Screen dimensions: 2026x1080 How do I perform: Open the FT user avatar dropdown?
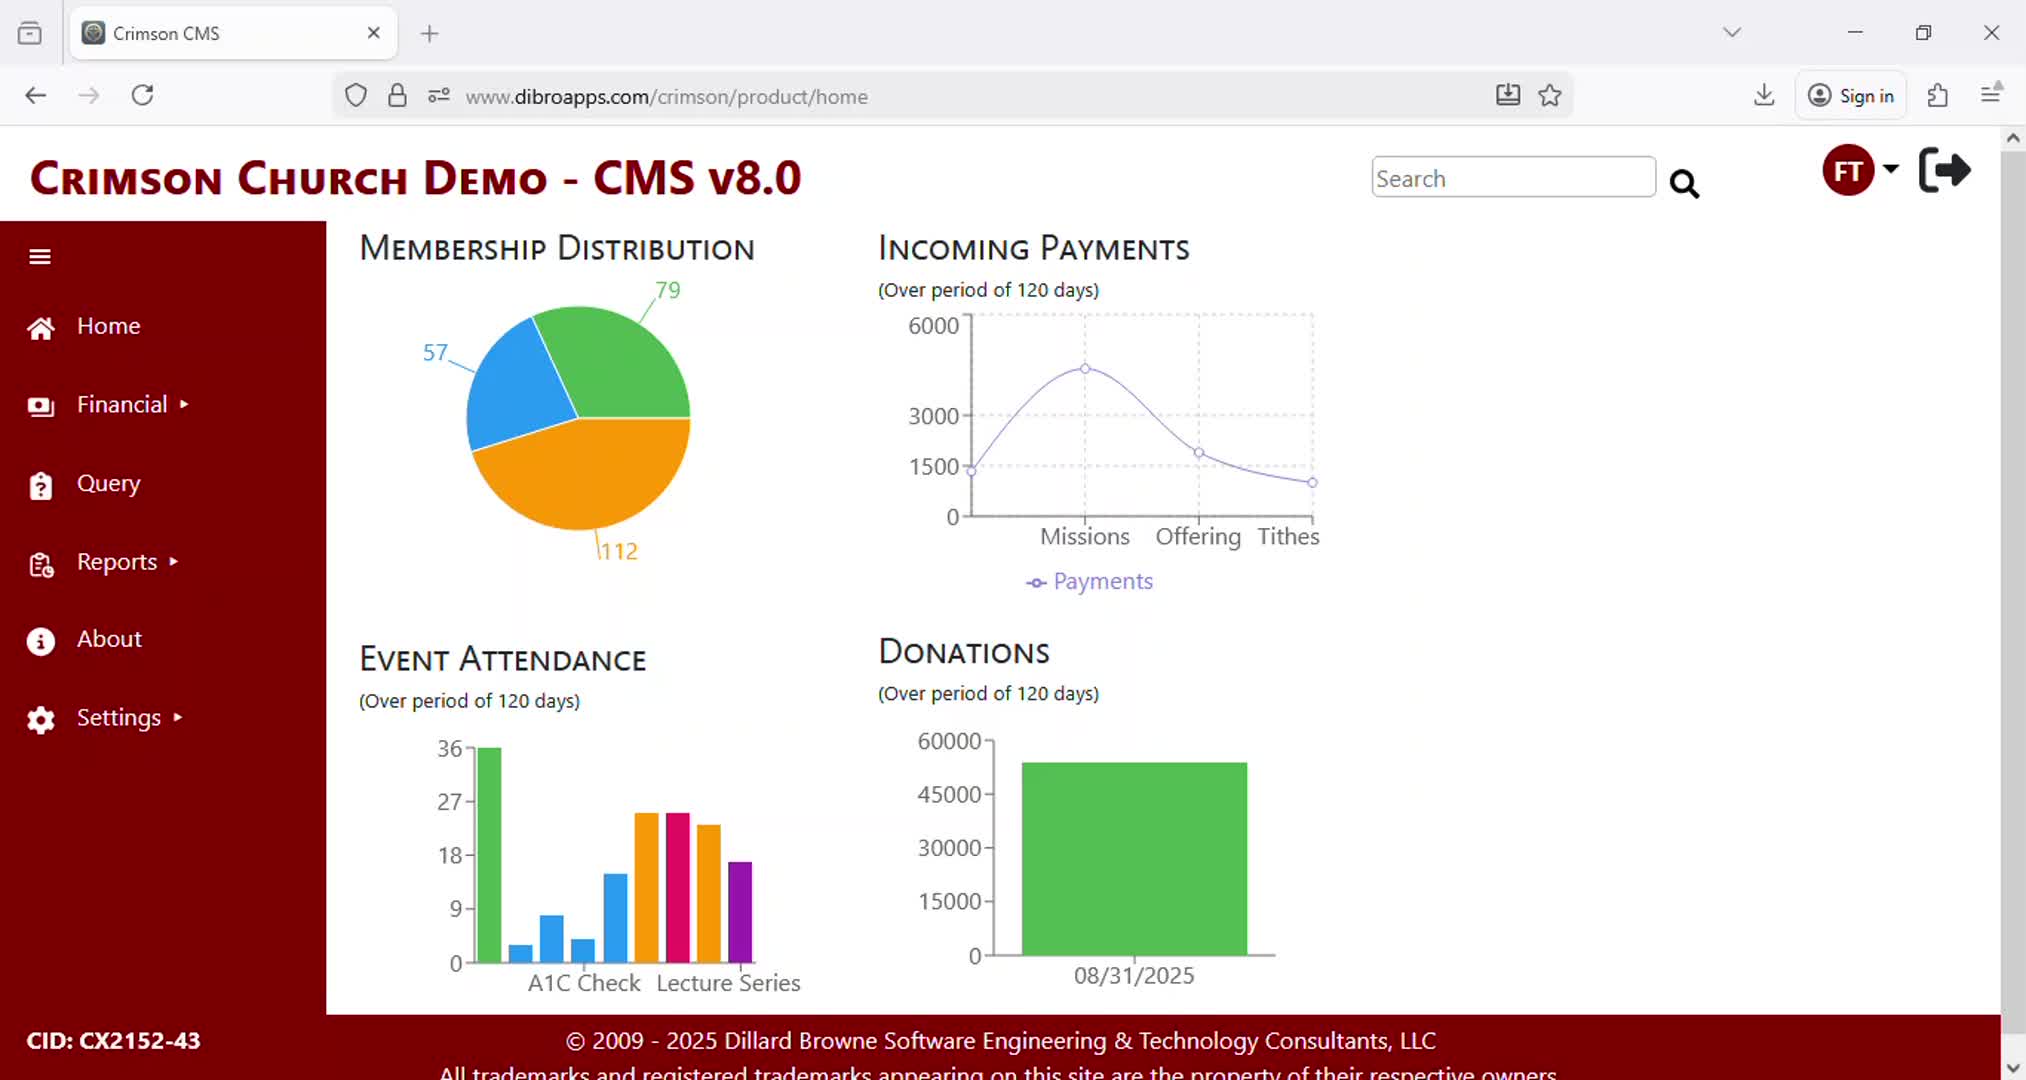click(x=1860, y=170)
